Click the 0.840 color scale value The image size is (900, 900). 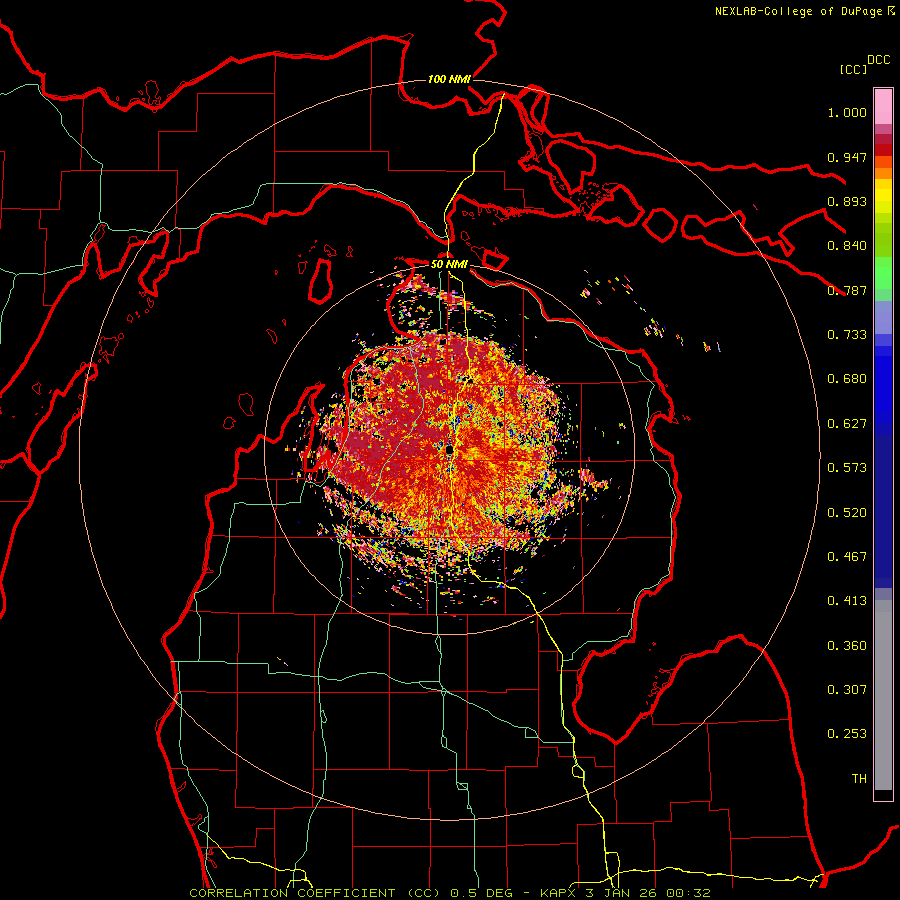coord(847,246)
